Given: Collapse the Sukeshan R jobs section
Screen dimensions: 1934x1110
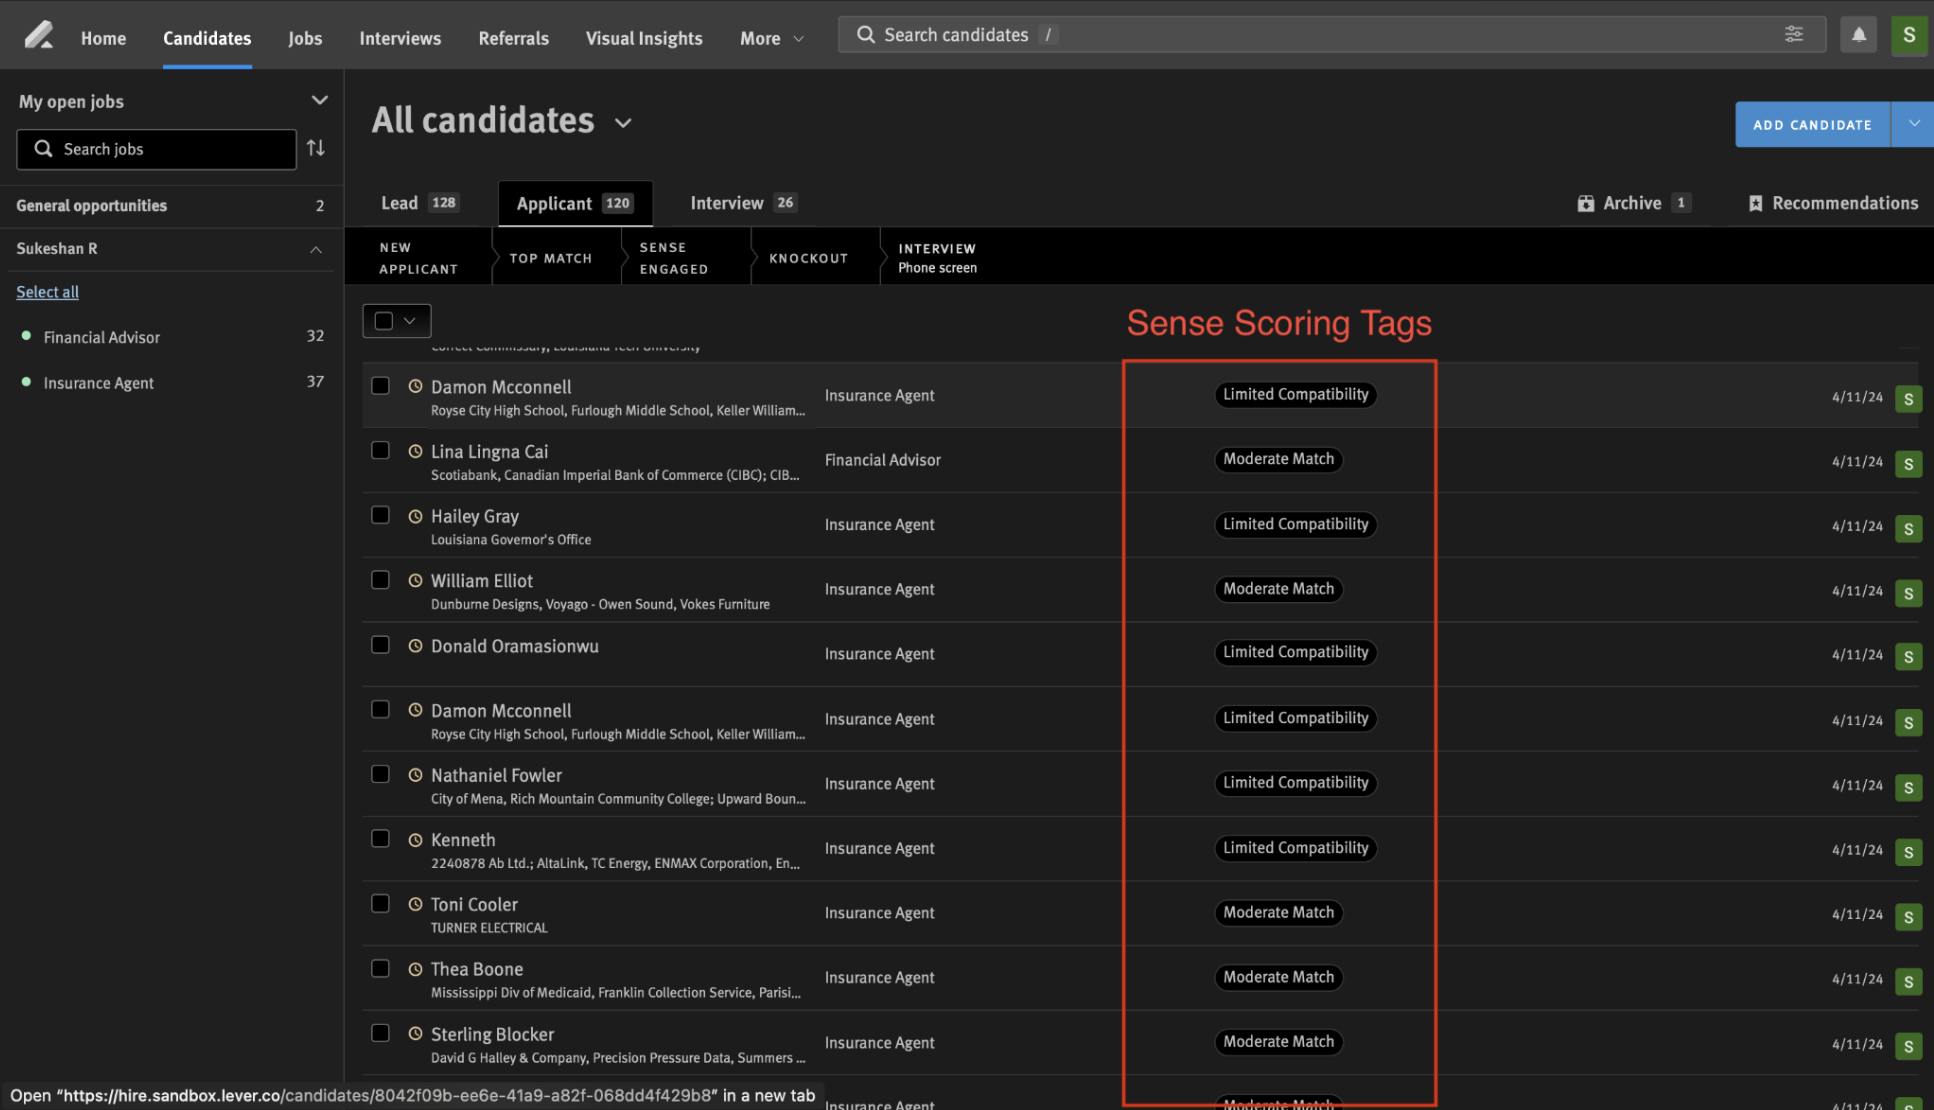Looking at the screenshot, I should point(316,249).
